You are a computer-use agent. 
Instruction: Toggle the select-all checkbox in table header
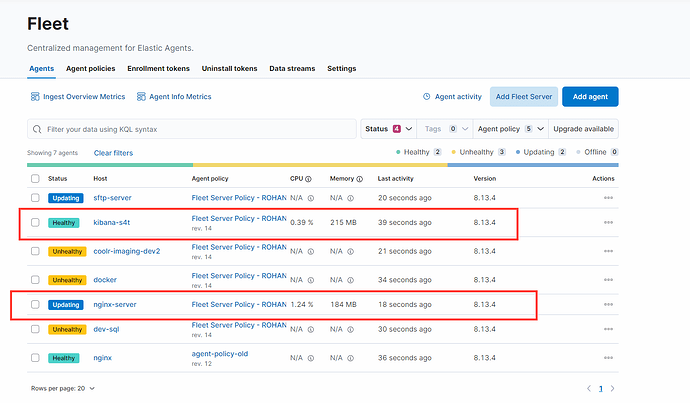pos(36,179)
